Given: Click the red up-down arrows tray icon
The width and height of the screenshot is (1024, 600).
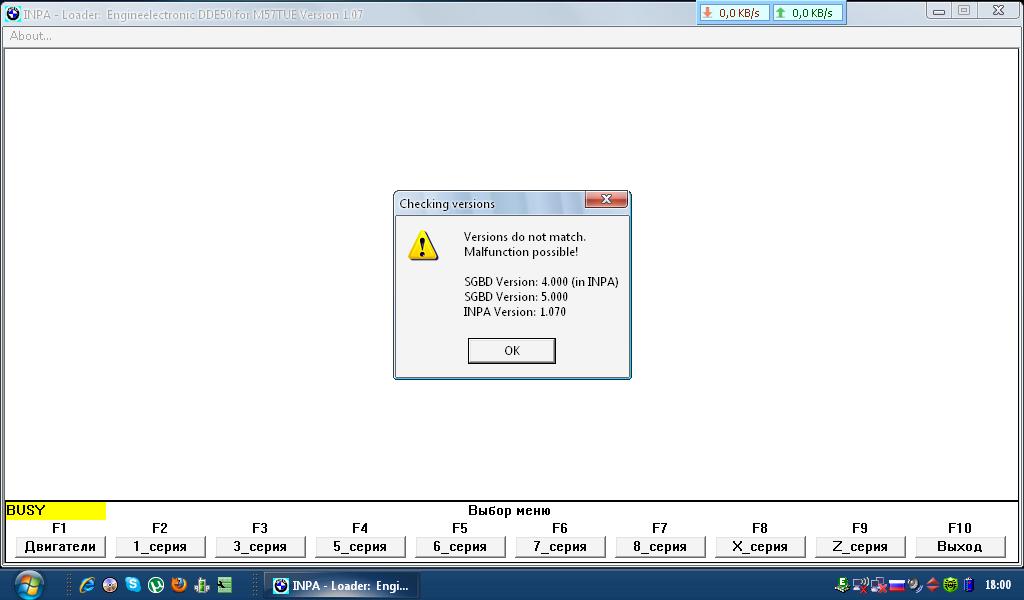Looking at the screenshot, I should pyautogui.click(x=933, y=585).
